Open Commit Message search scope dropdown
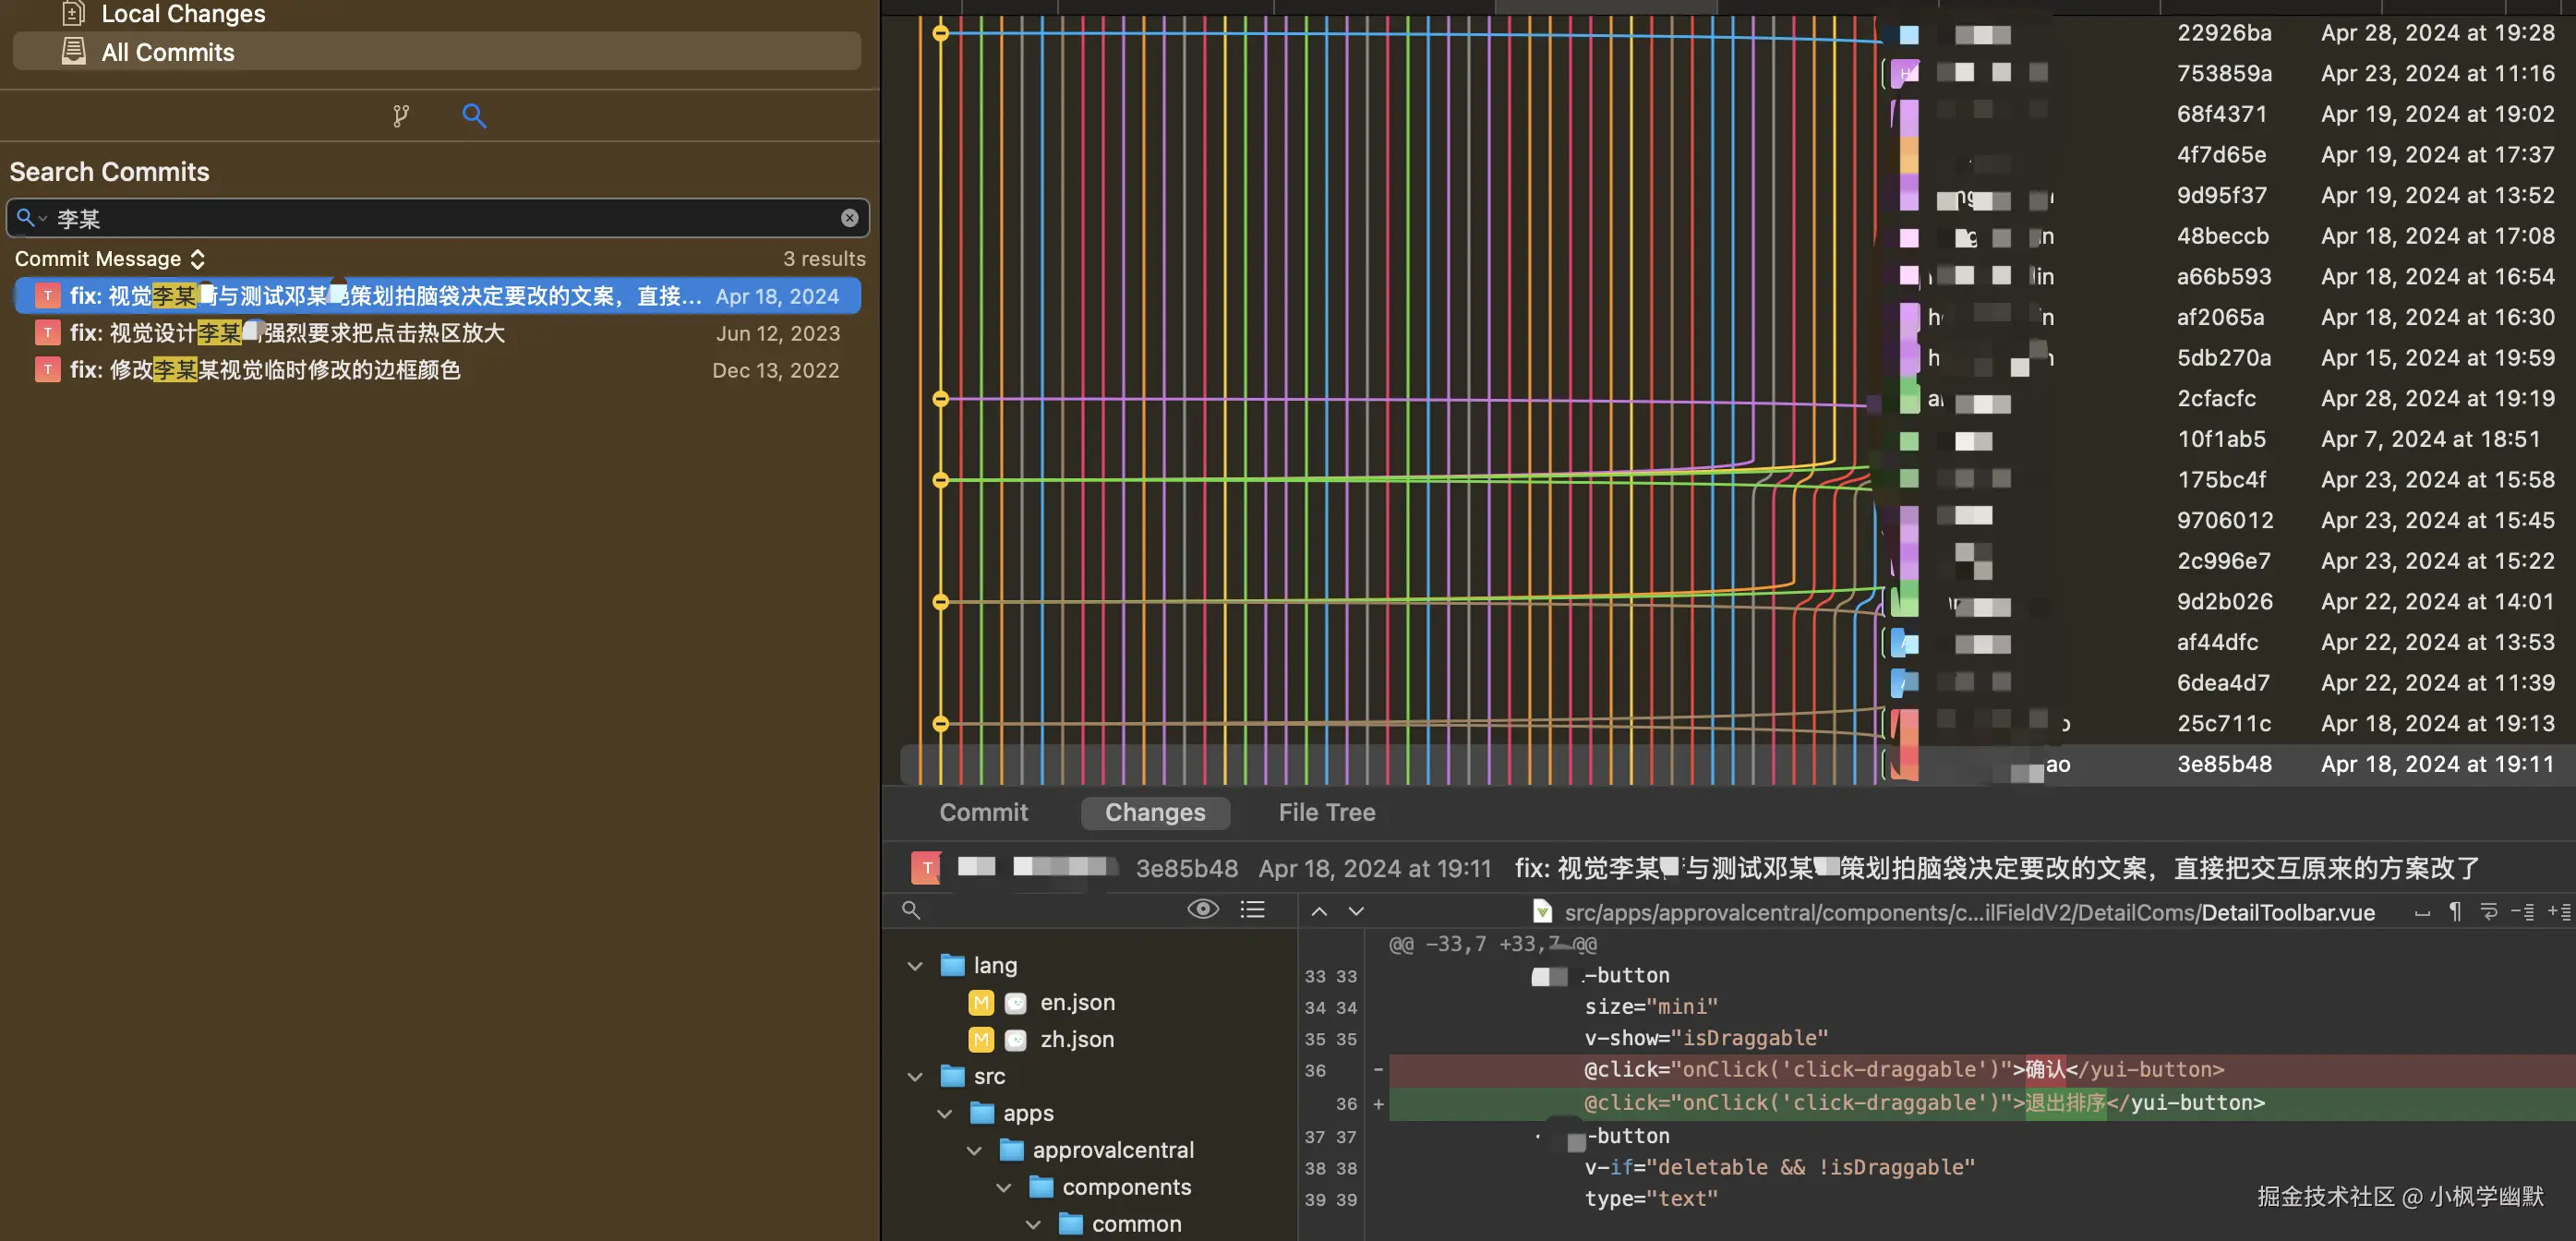Image resolution: width=2576 pixels, height=1241 pixels. (x=110, y=259)
